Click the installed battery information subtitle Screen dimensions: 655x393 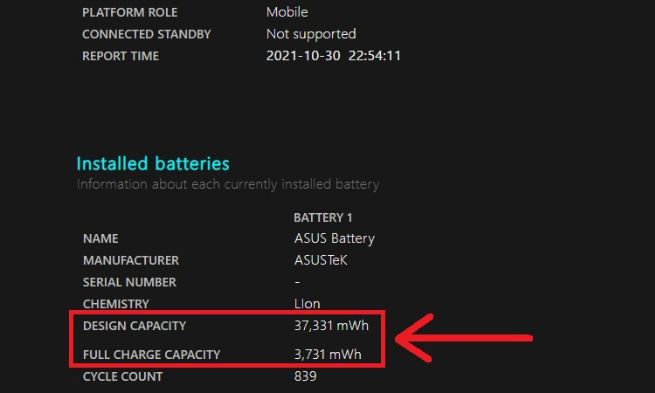pyautogui.click(x=228, y=184)
